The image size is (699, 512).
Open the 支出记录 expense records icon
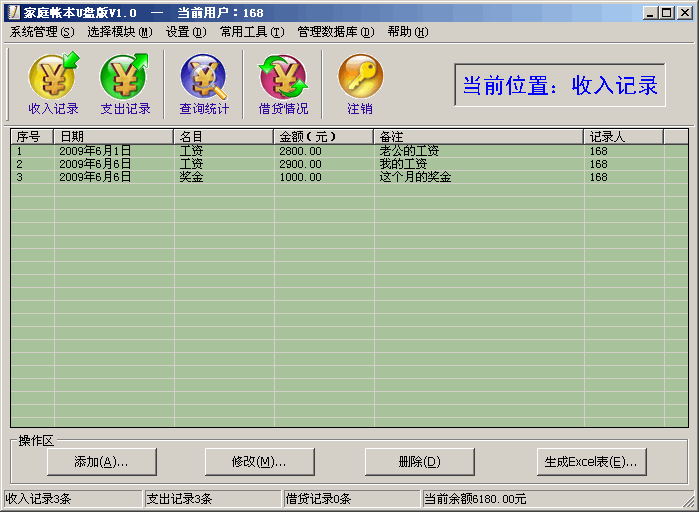tap(125, 84)
